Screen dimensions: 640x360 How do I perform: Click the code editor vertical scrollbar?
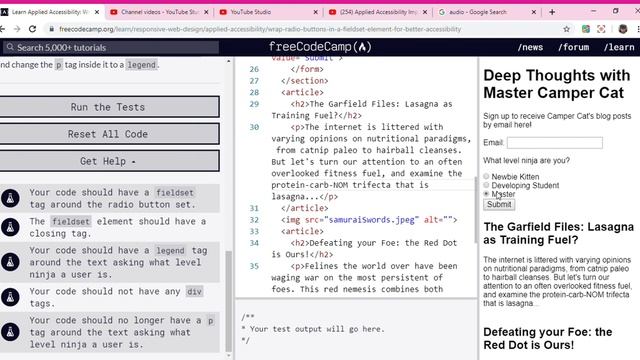pyautogui.click(x=476, y=210)
